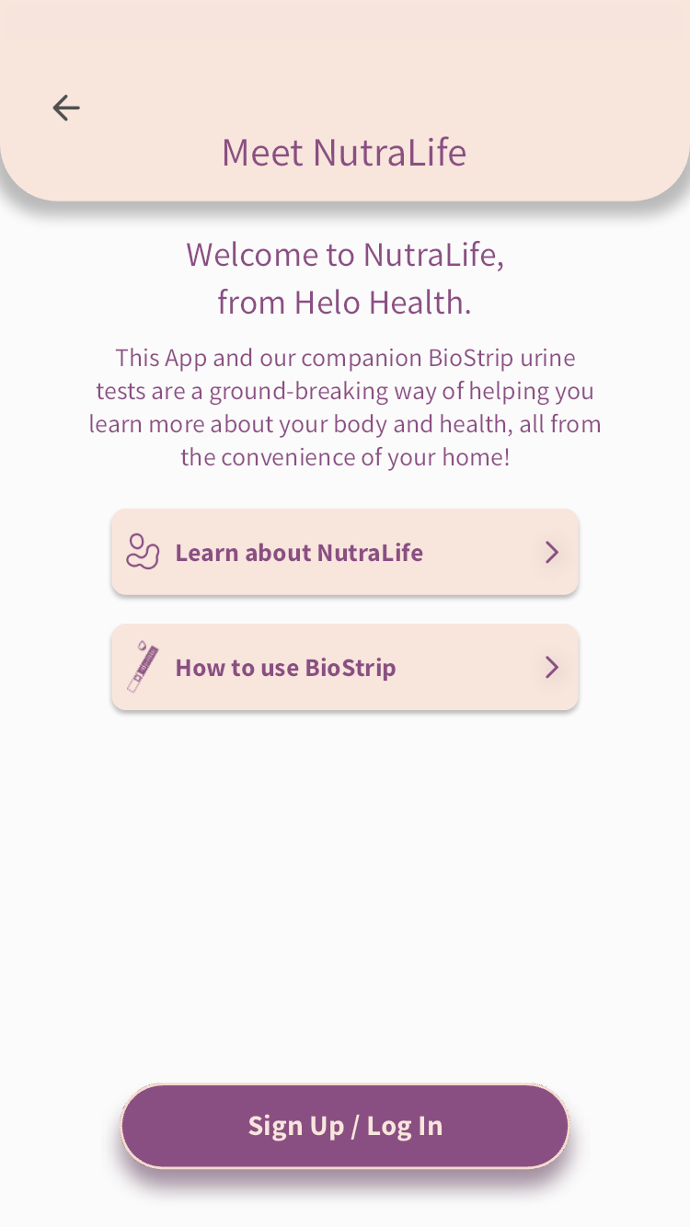
Task: Click the "Welcome to NutraLife," heading line
Action: point(345,254)
